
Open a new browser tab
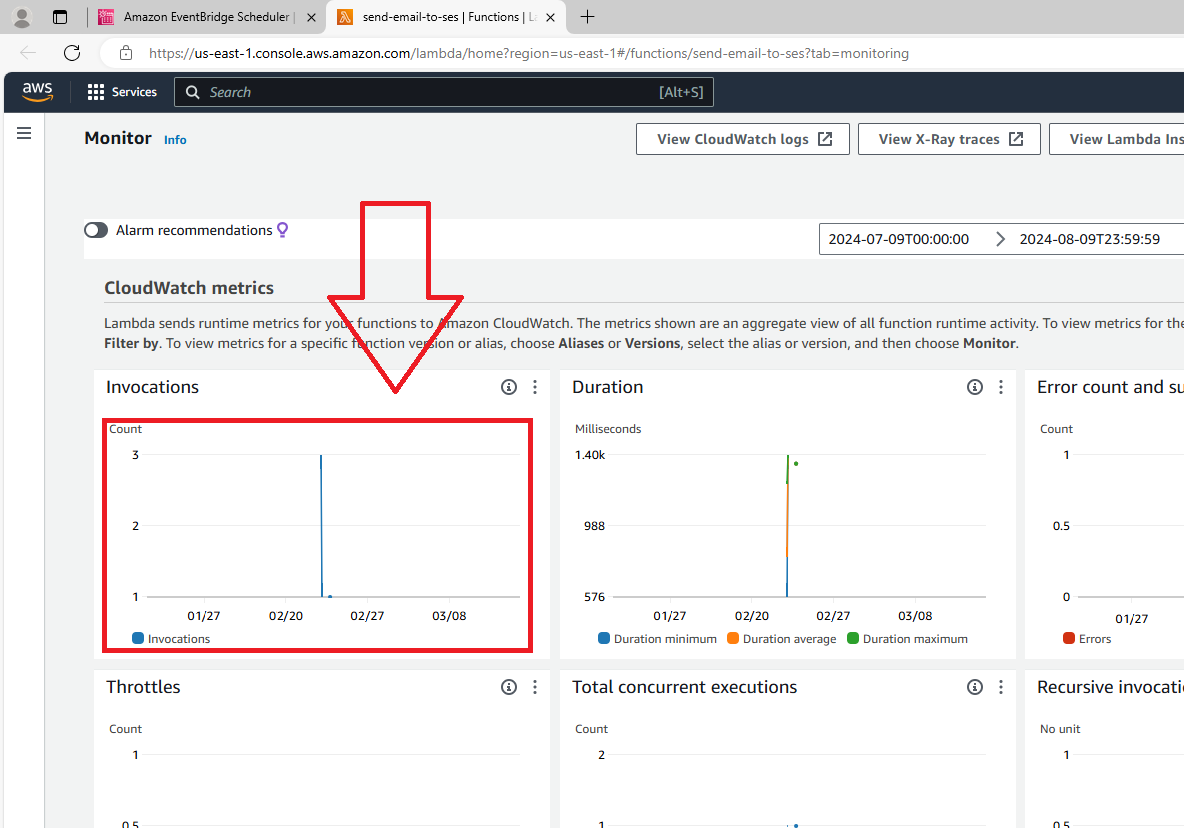[587, 17]
